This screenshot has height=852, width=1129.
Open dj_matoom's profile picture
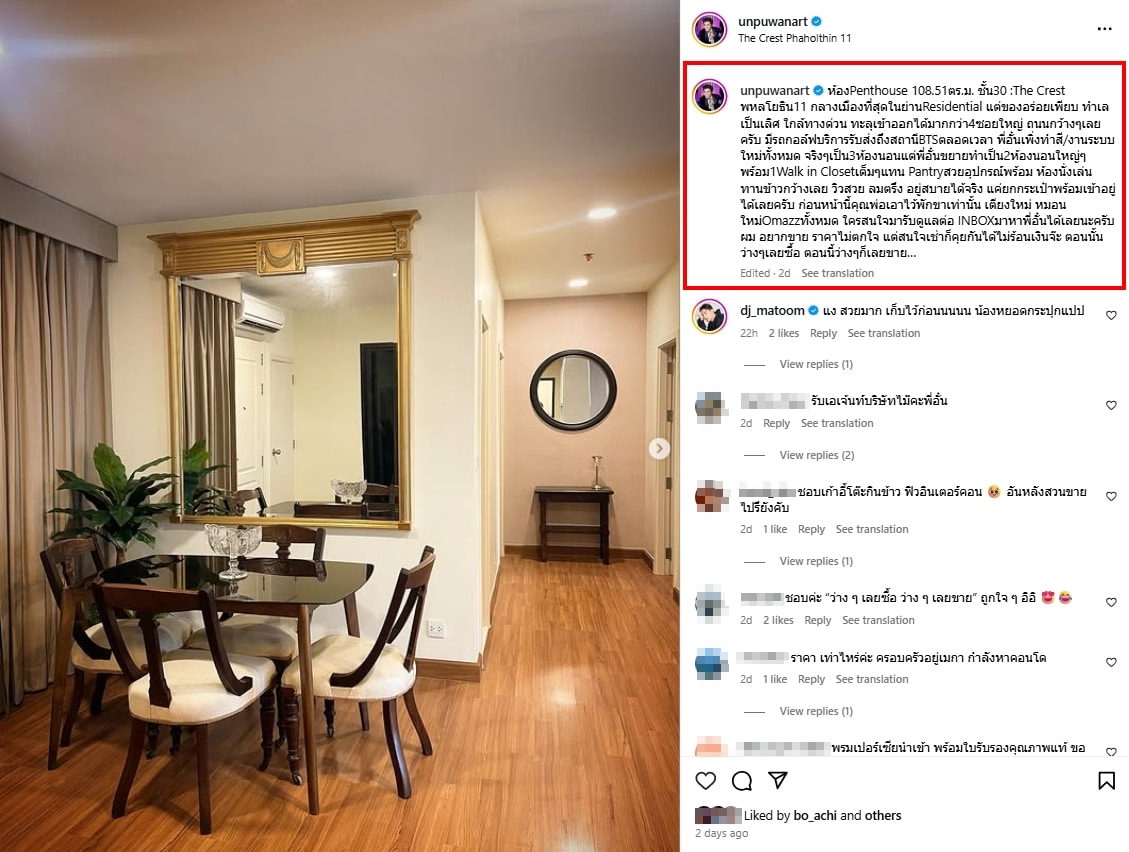point(710,316)
